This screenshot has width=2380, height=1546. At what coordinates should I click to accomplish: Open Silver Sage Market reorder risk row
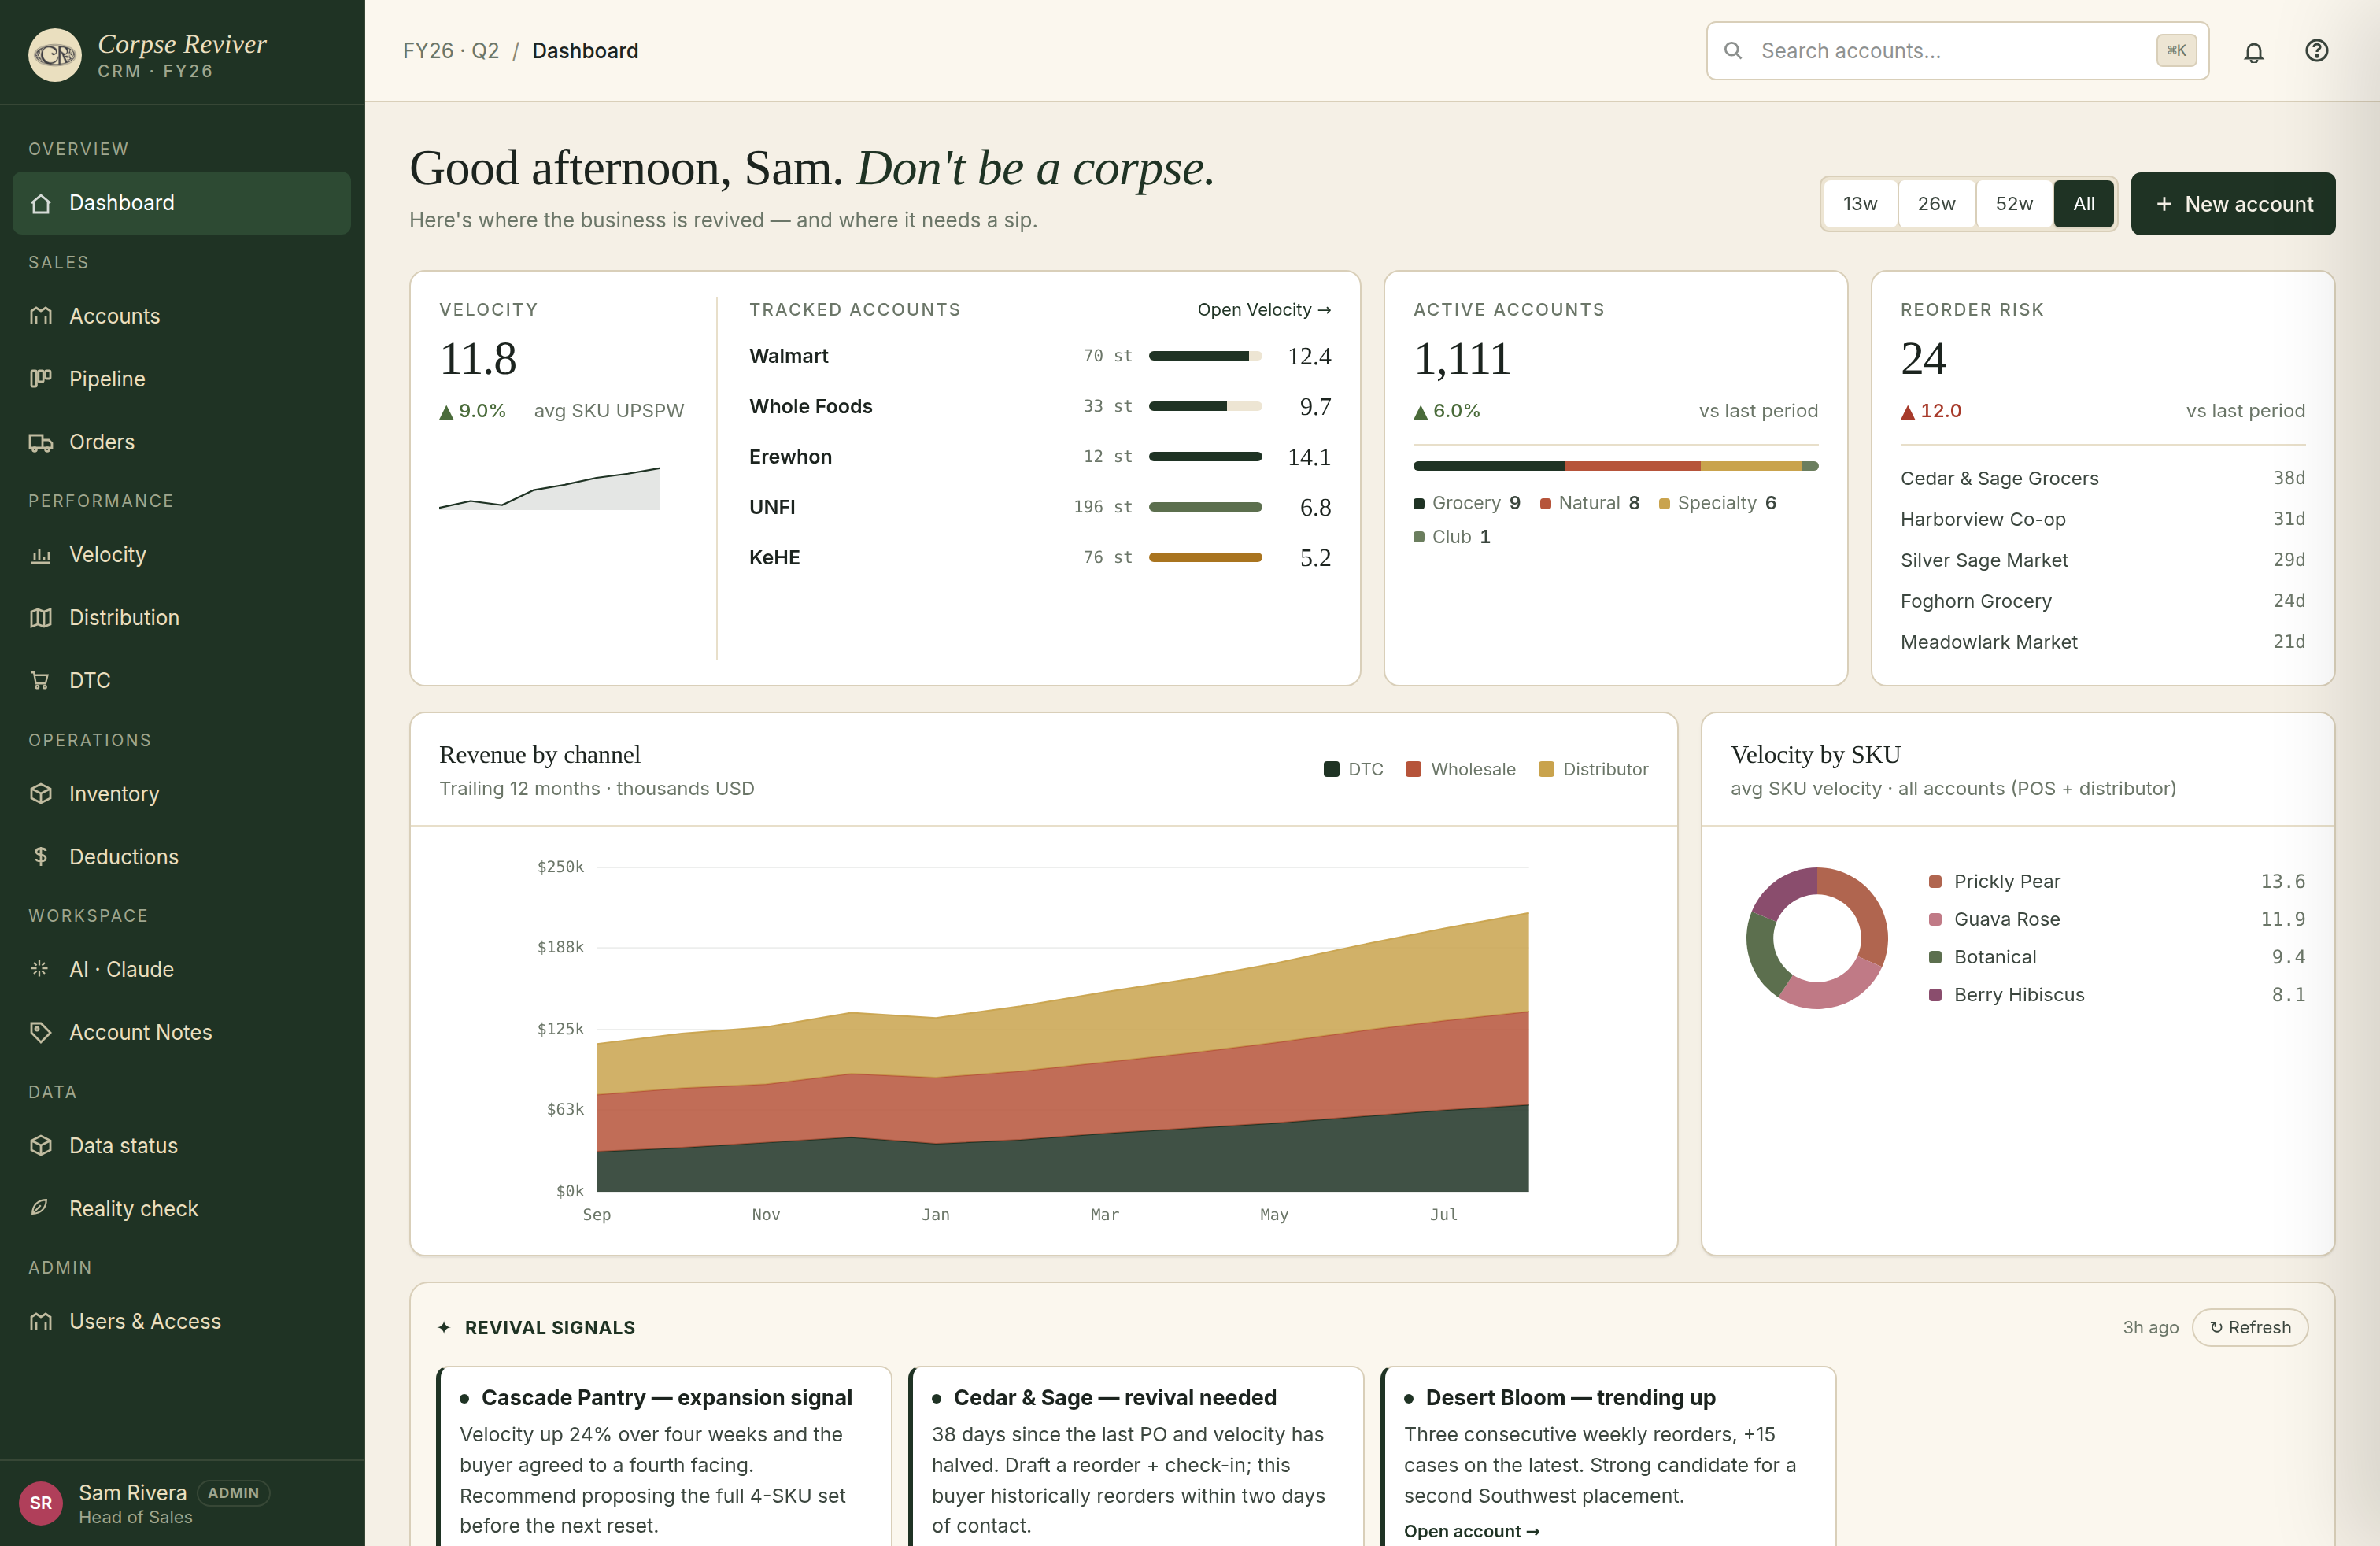pos(2103,560)
